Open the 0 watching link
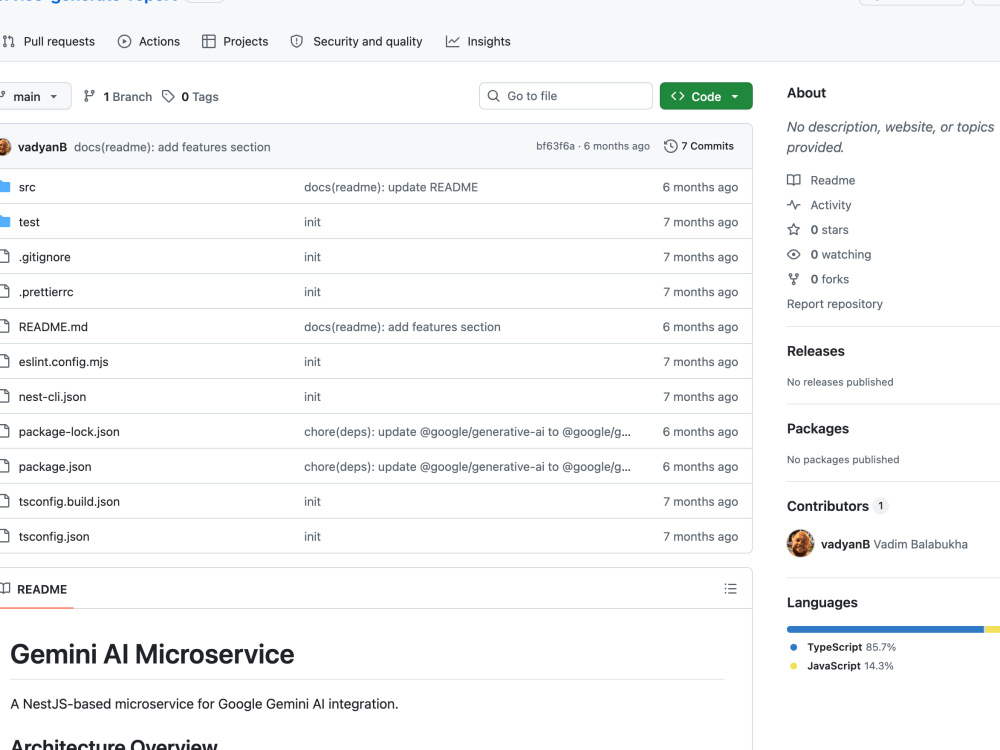This screenshot has height=750, width=1000. click(x=841, y=254)
